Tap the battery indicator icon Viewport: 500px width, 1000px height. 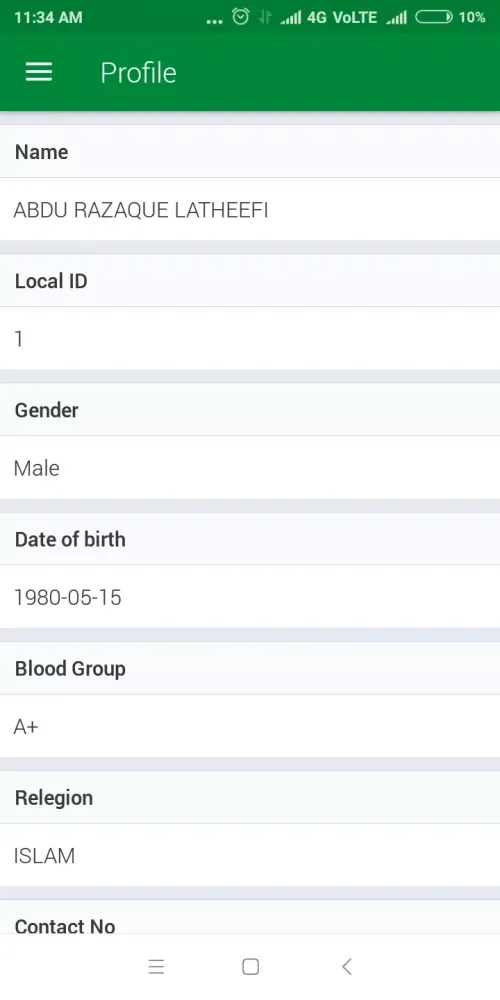click(434, 17)
